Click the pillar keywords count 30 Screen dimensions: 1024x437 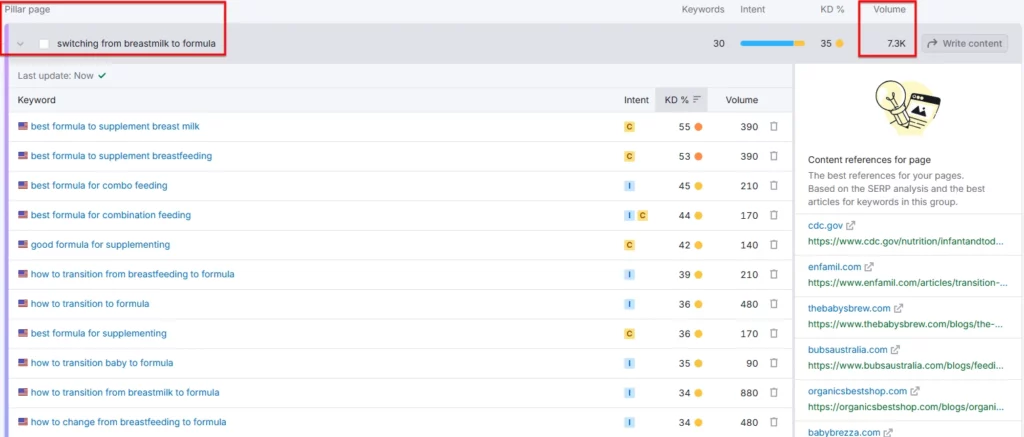718,44
